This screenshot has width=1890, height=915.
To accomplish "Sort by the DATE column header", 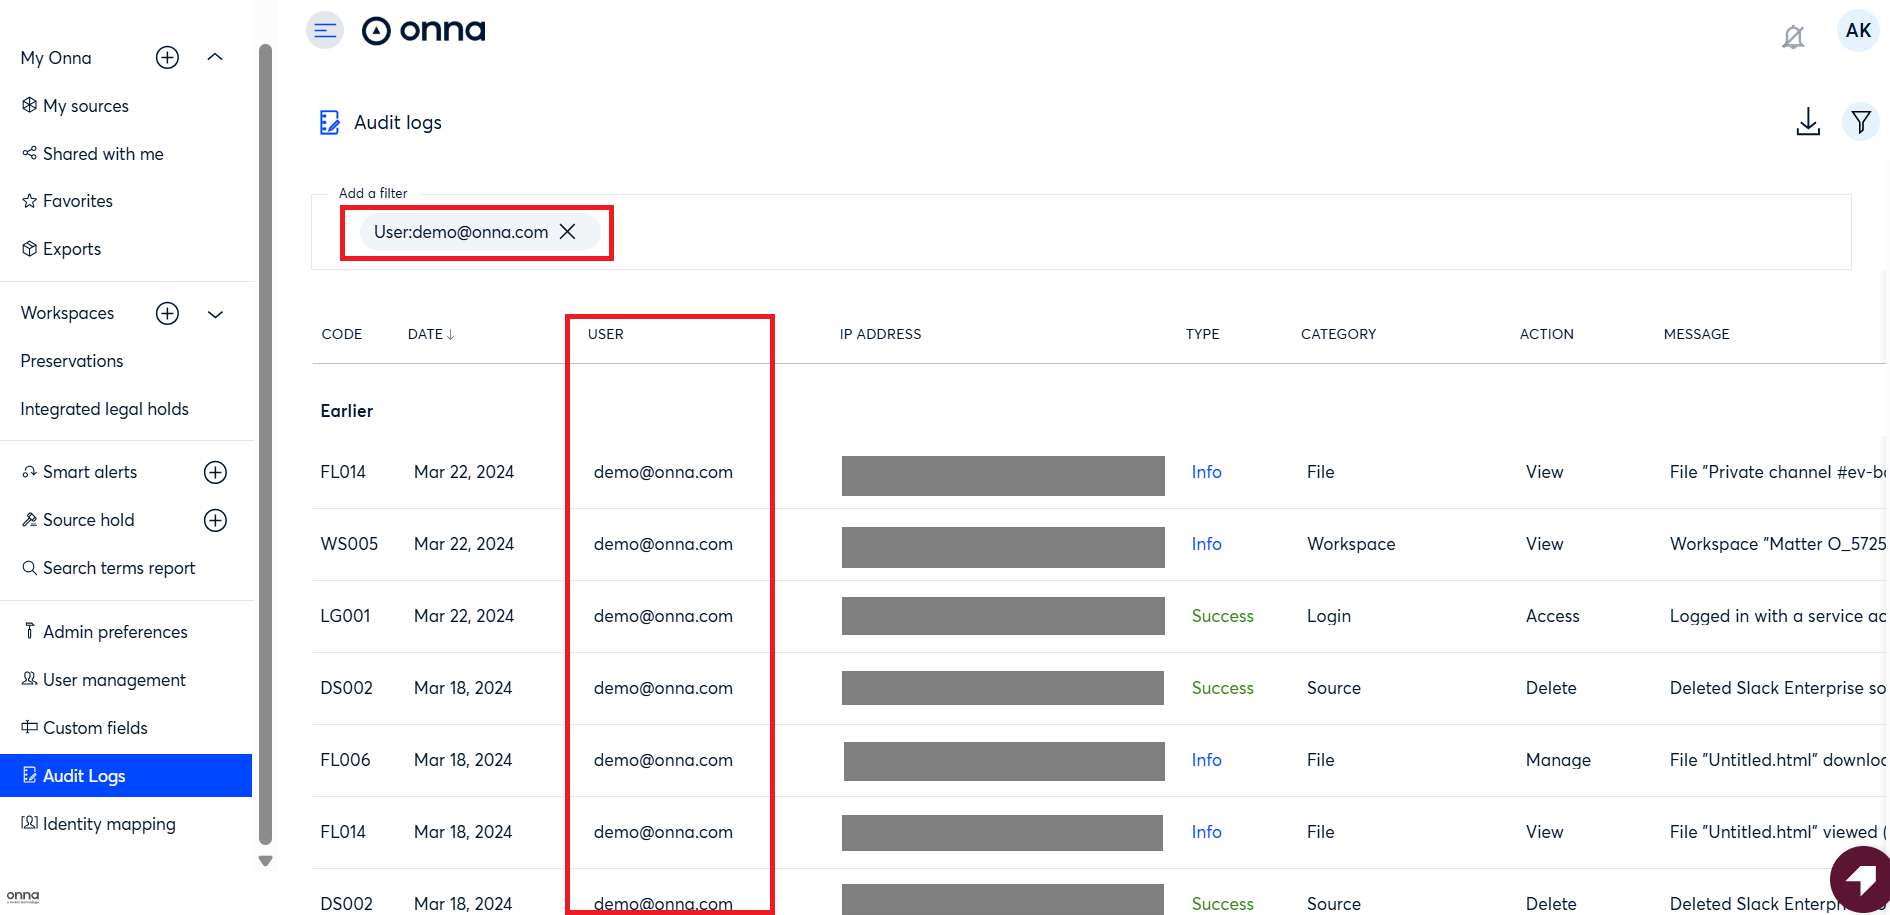I will pos(431,334).
